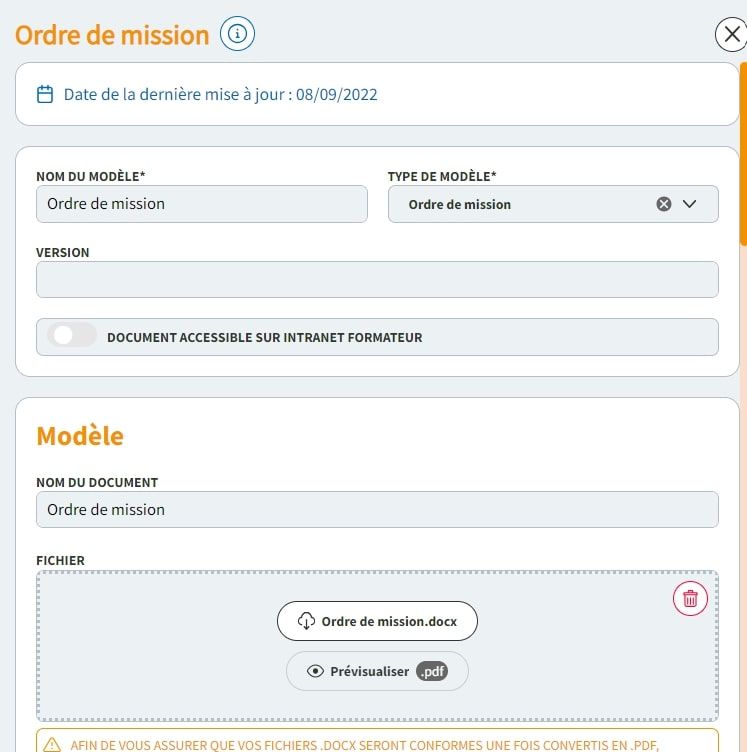Edit the Nom du document field

point(377,510)
